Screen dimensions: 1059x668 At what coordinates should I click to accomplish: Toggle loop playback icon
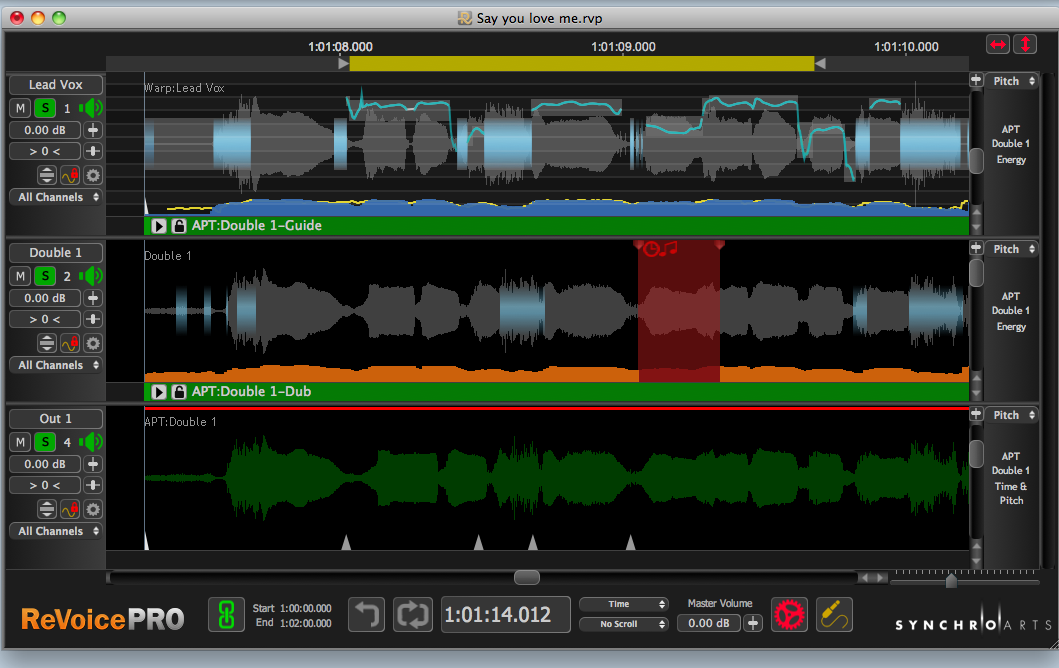(411, 614)
